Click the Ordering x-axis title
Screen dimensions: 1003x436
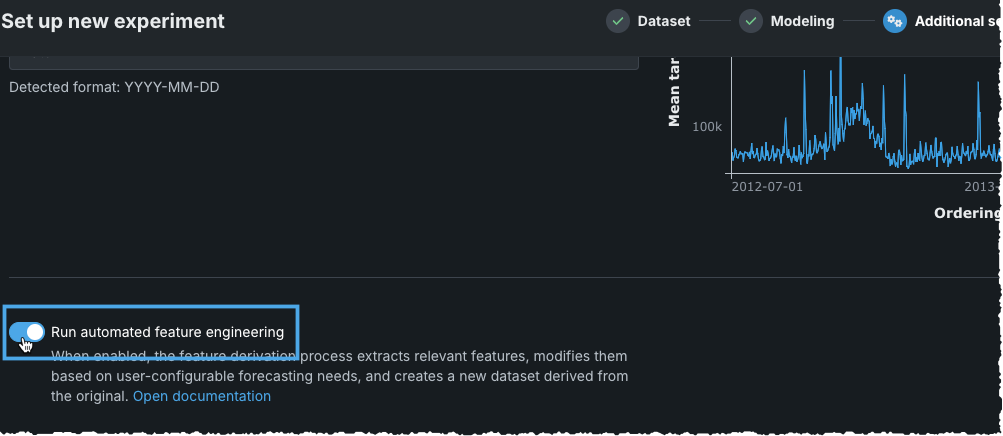coord(967,213)
